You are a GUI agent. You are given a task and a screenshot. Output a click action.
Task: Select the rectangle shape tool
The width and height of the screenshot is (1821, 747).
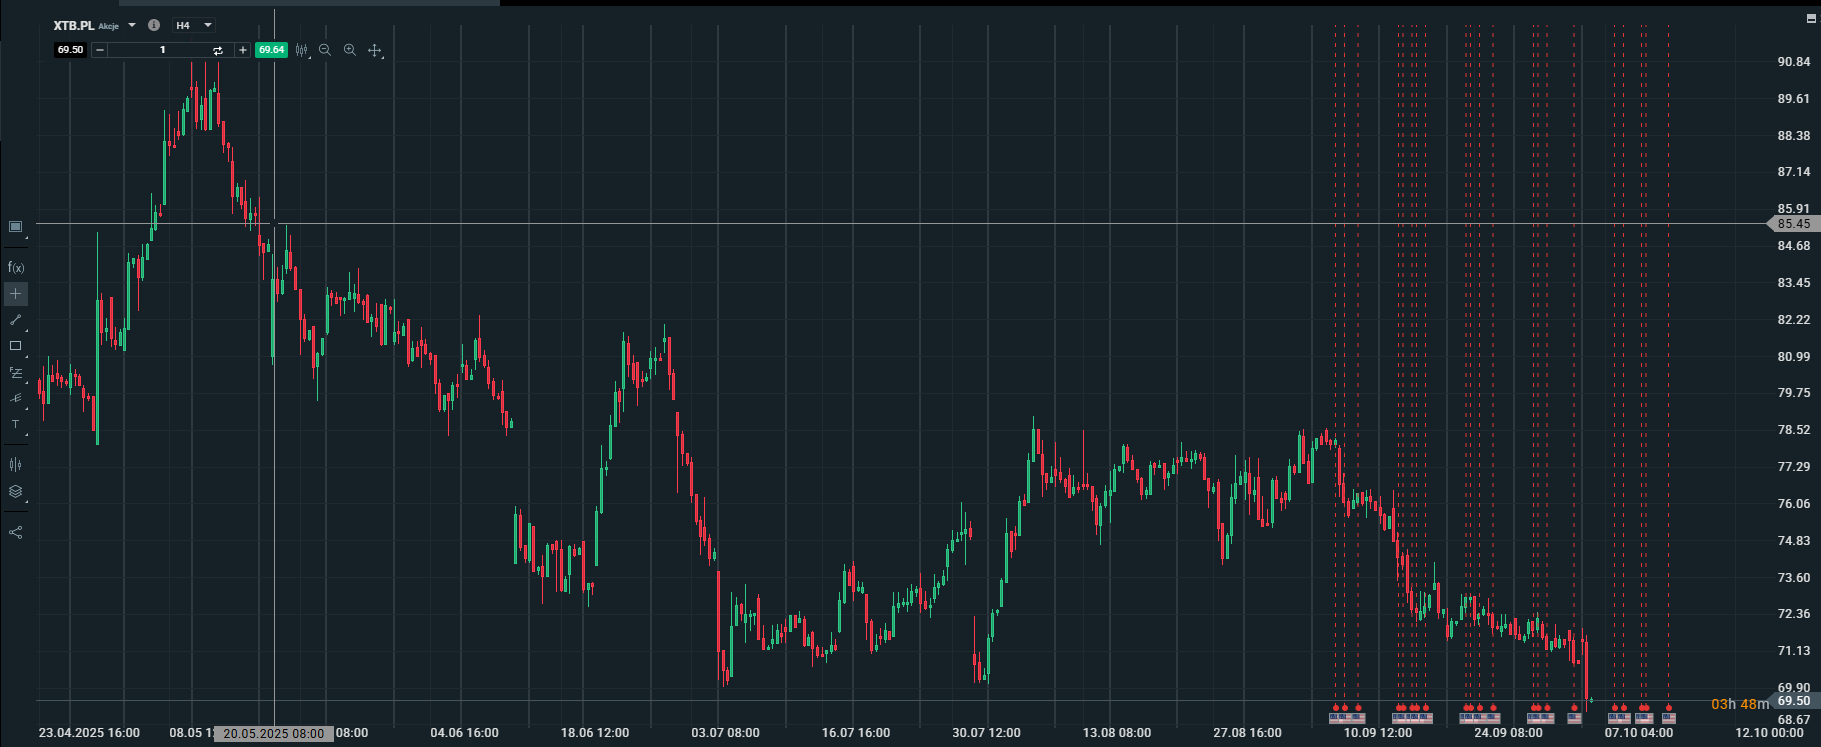click(15, 346)
